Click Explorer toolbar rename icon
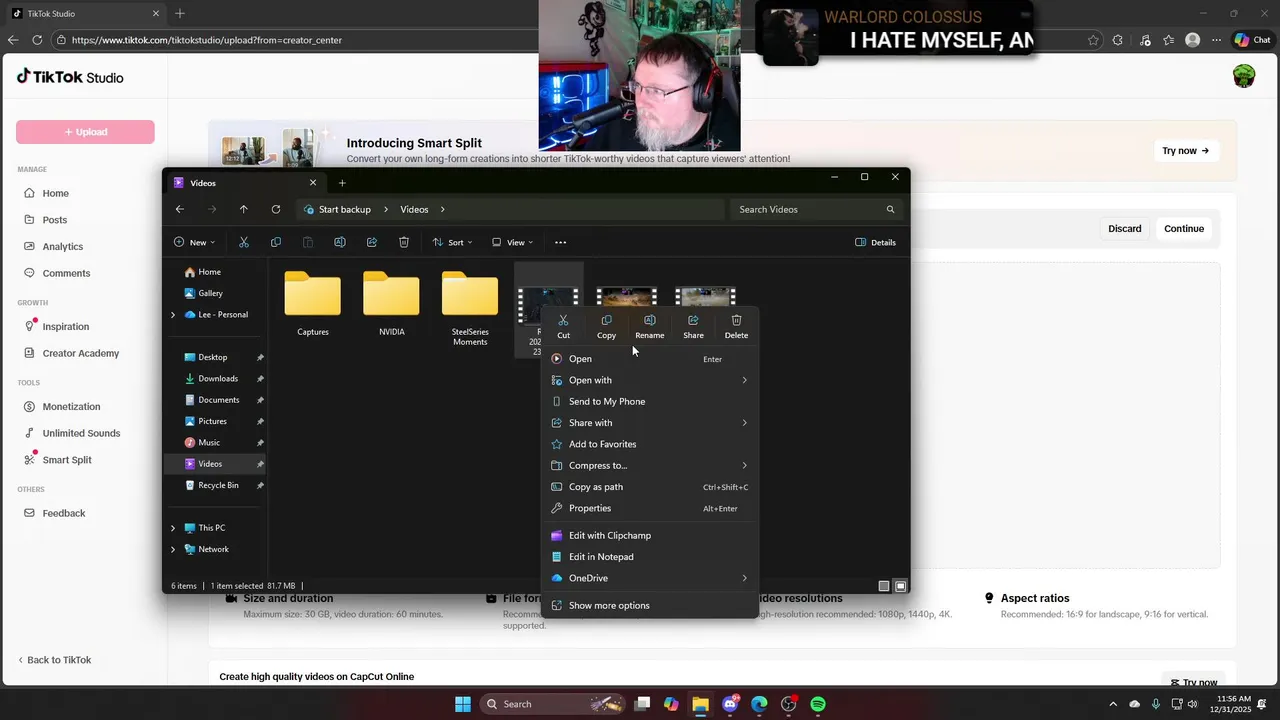Viewport: 1280px width, 720px height. [340, 242]
